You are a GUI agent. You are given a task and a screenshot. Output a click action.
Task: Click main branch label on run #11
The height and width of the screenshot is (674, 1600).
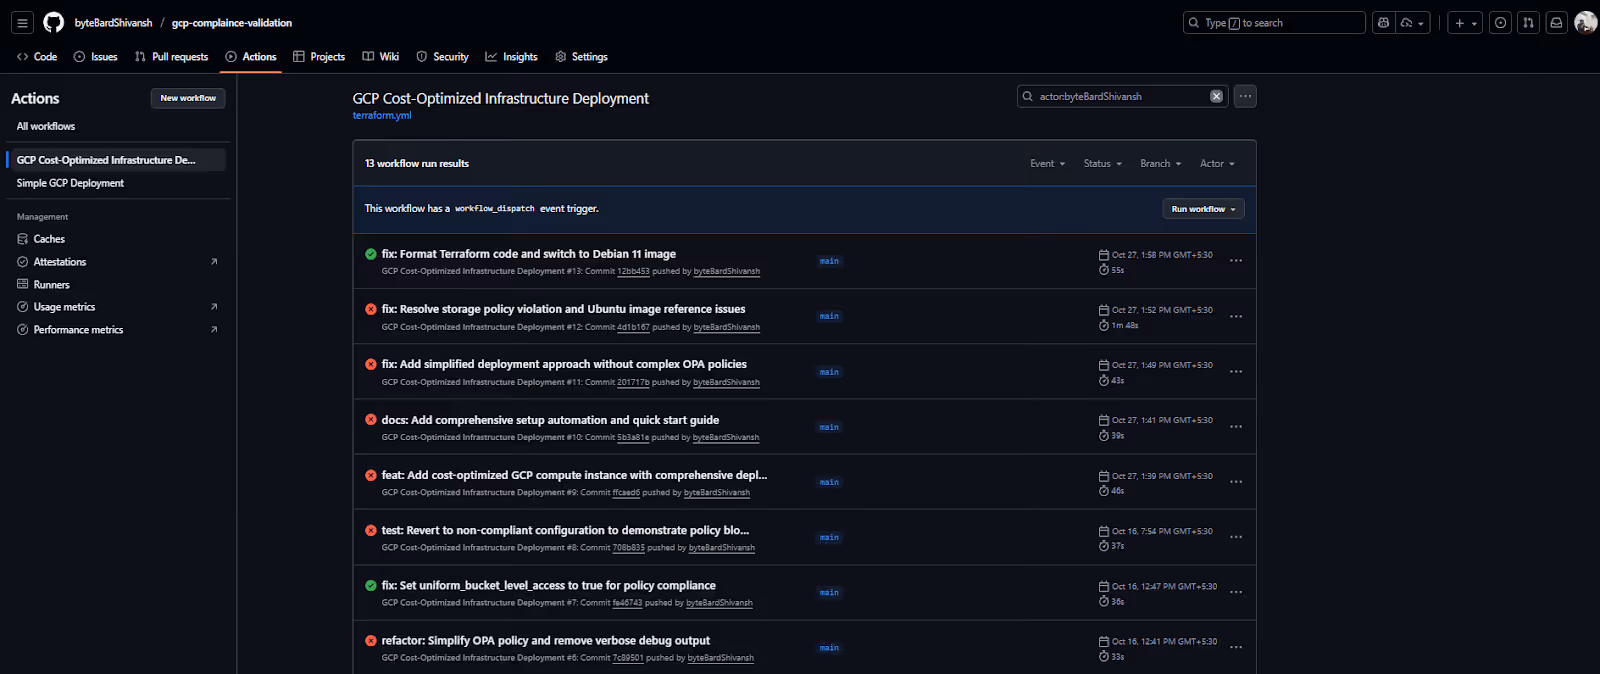tap(829, 372)
